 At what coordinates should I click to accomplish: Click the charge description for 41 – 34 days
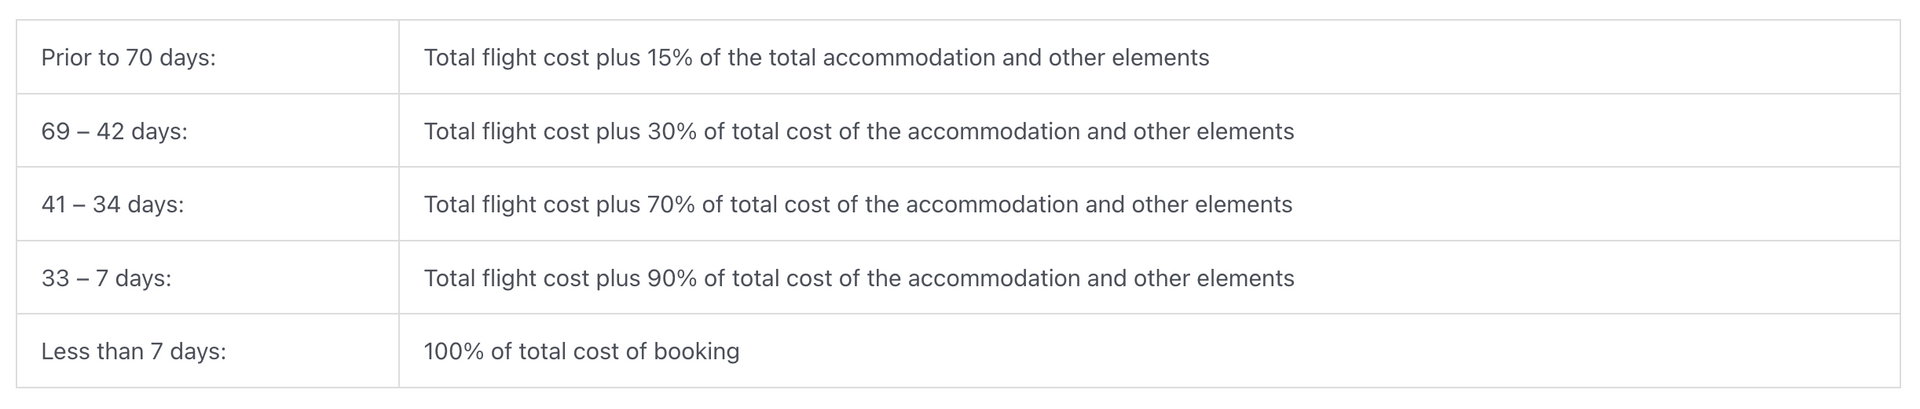point(857,205)
